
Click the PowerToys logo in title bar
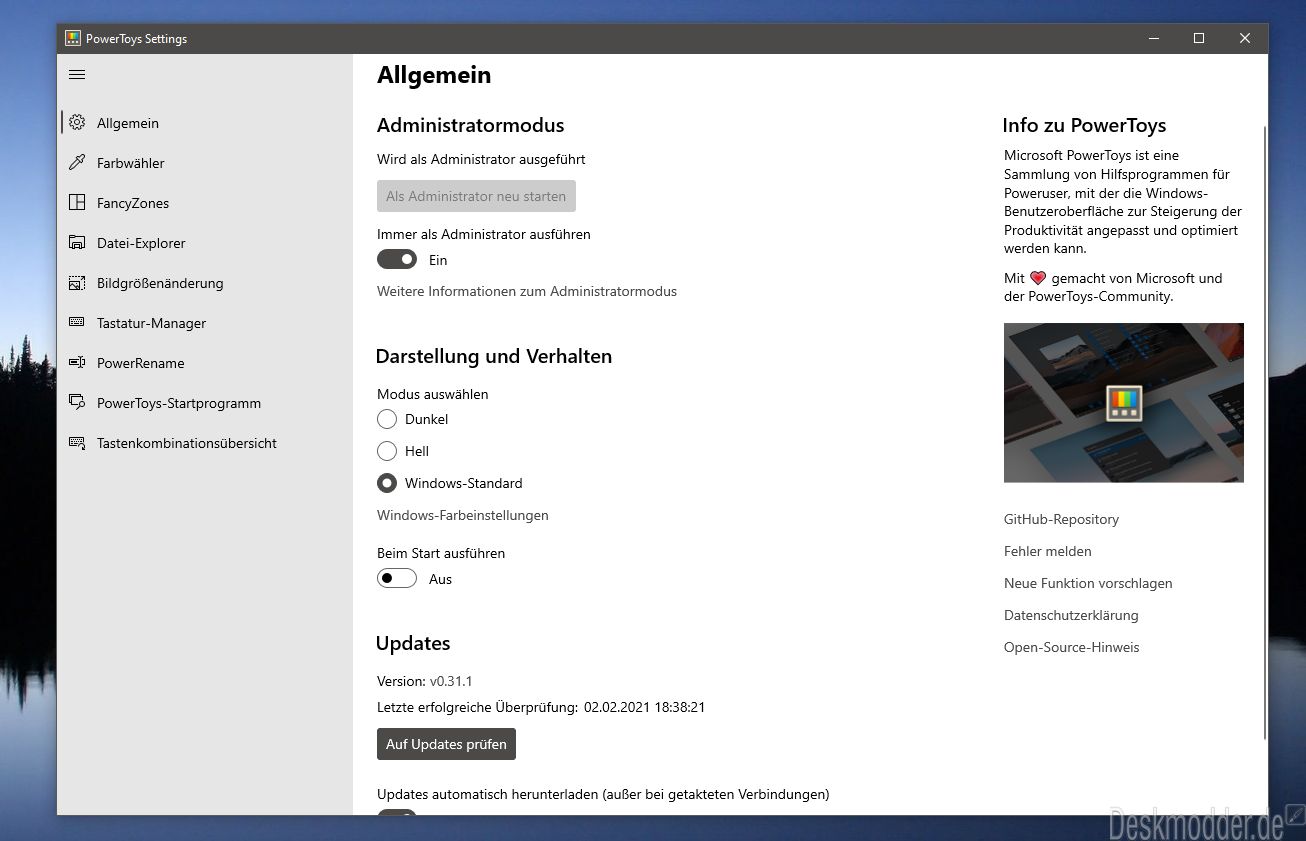coord(73,38)
